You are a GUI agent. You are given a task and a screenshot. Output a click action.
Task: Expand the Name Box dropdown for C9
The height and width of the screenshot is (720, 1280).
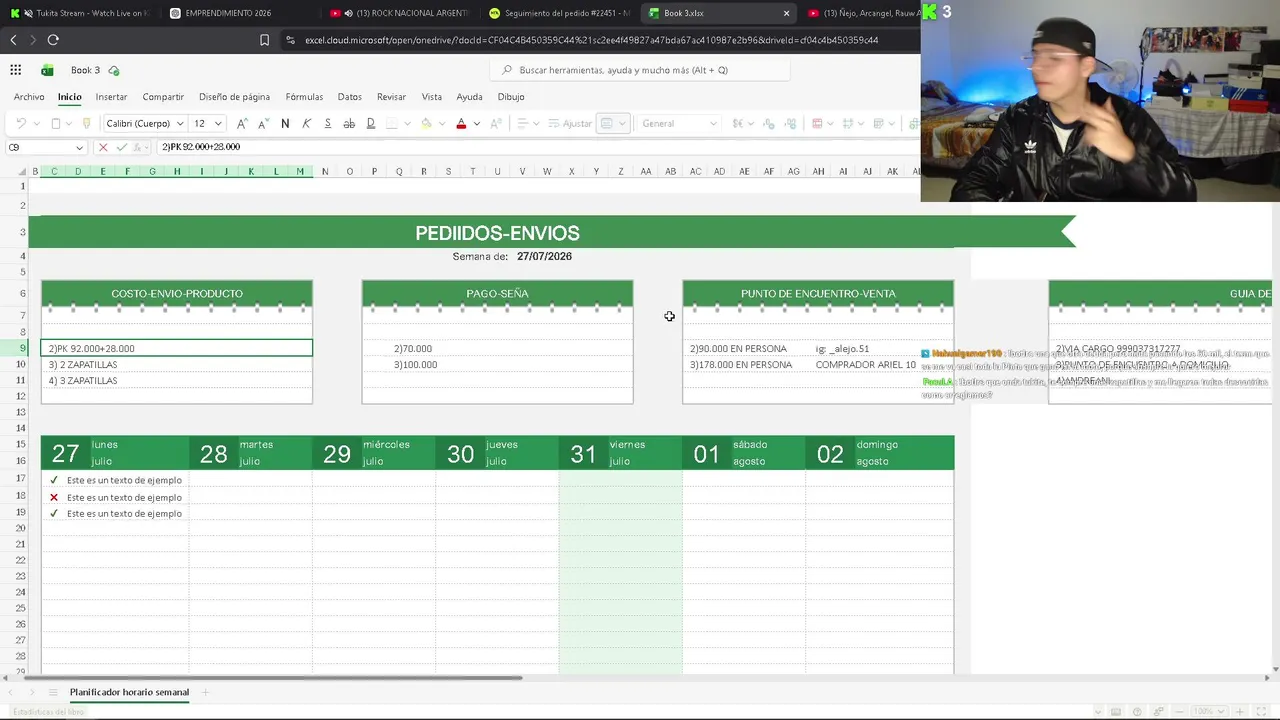[x=79, y=148]
